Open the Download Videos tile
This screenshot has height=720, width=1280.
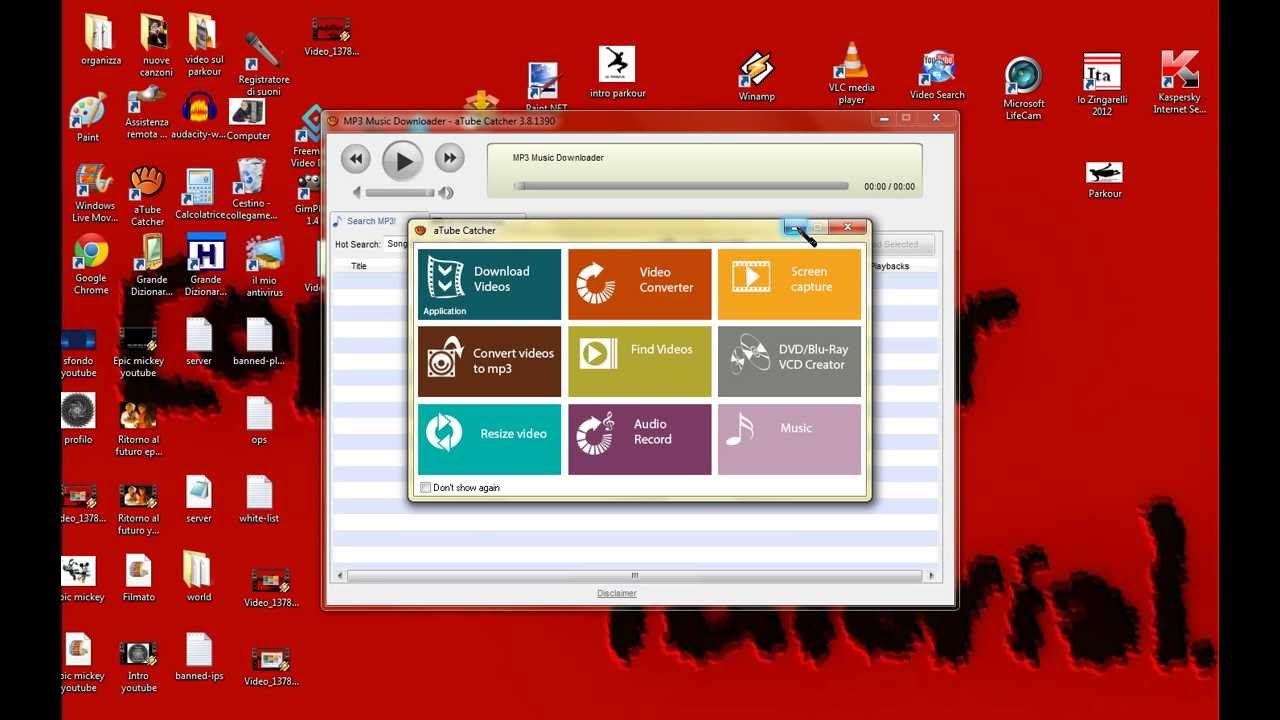(489, 285)
